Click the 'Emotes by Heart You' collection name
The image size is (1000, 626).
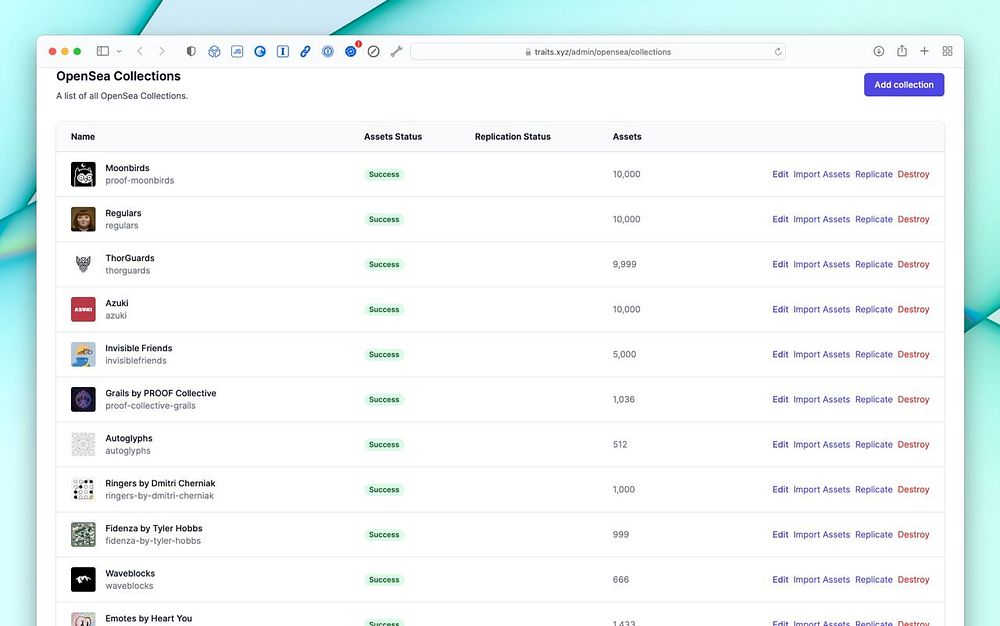click(x=149, y=618)
